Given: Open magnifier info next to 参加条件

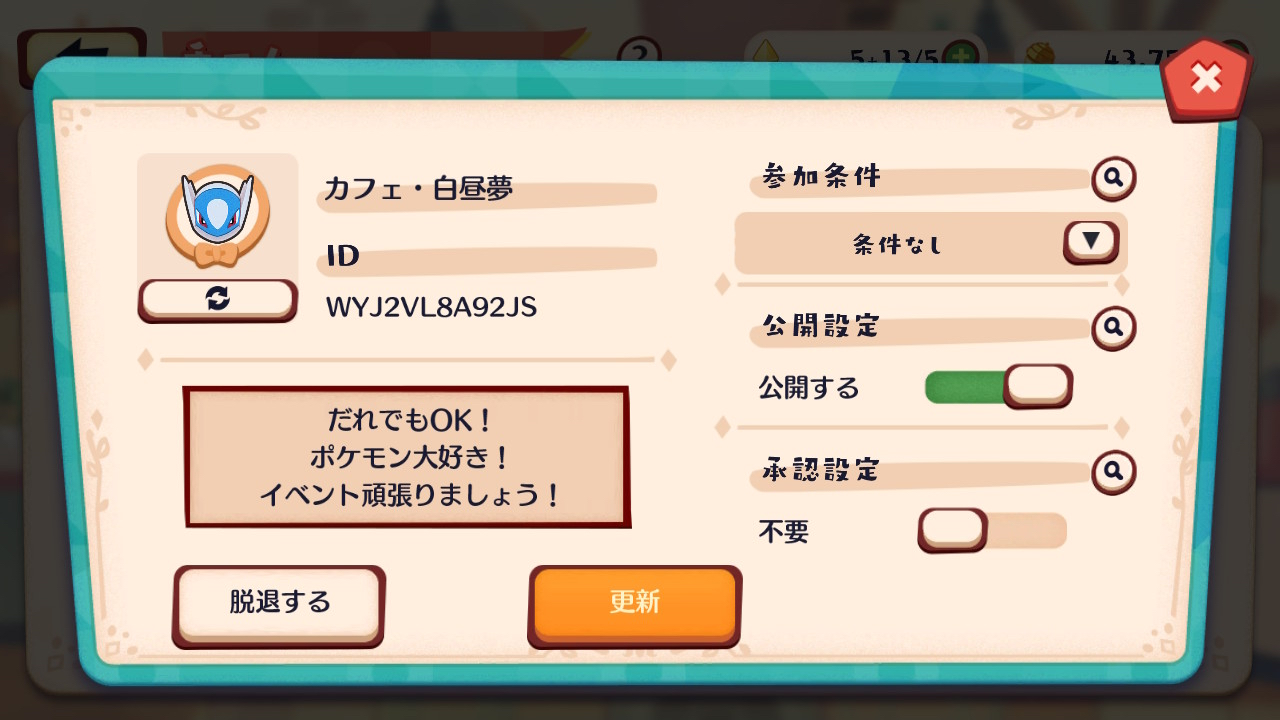Looking at the screenshot, I should click(x=1113, y=179).
